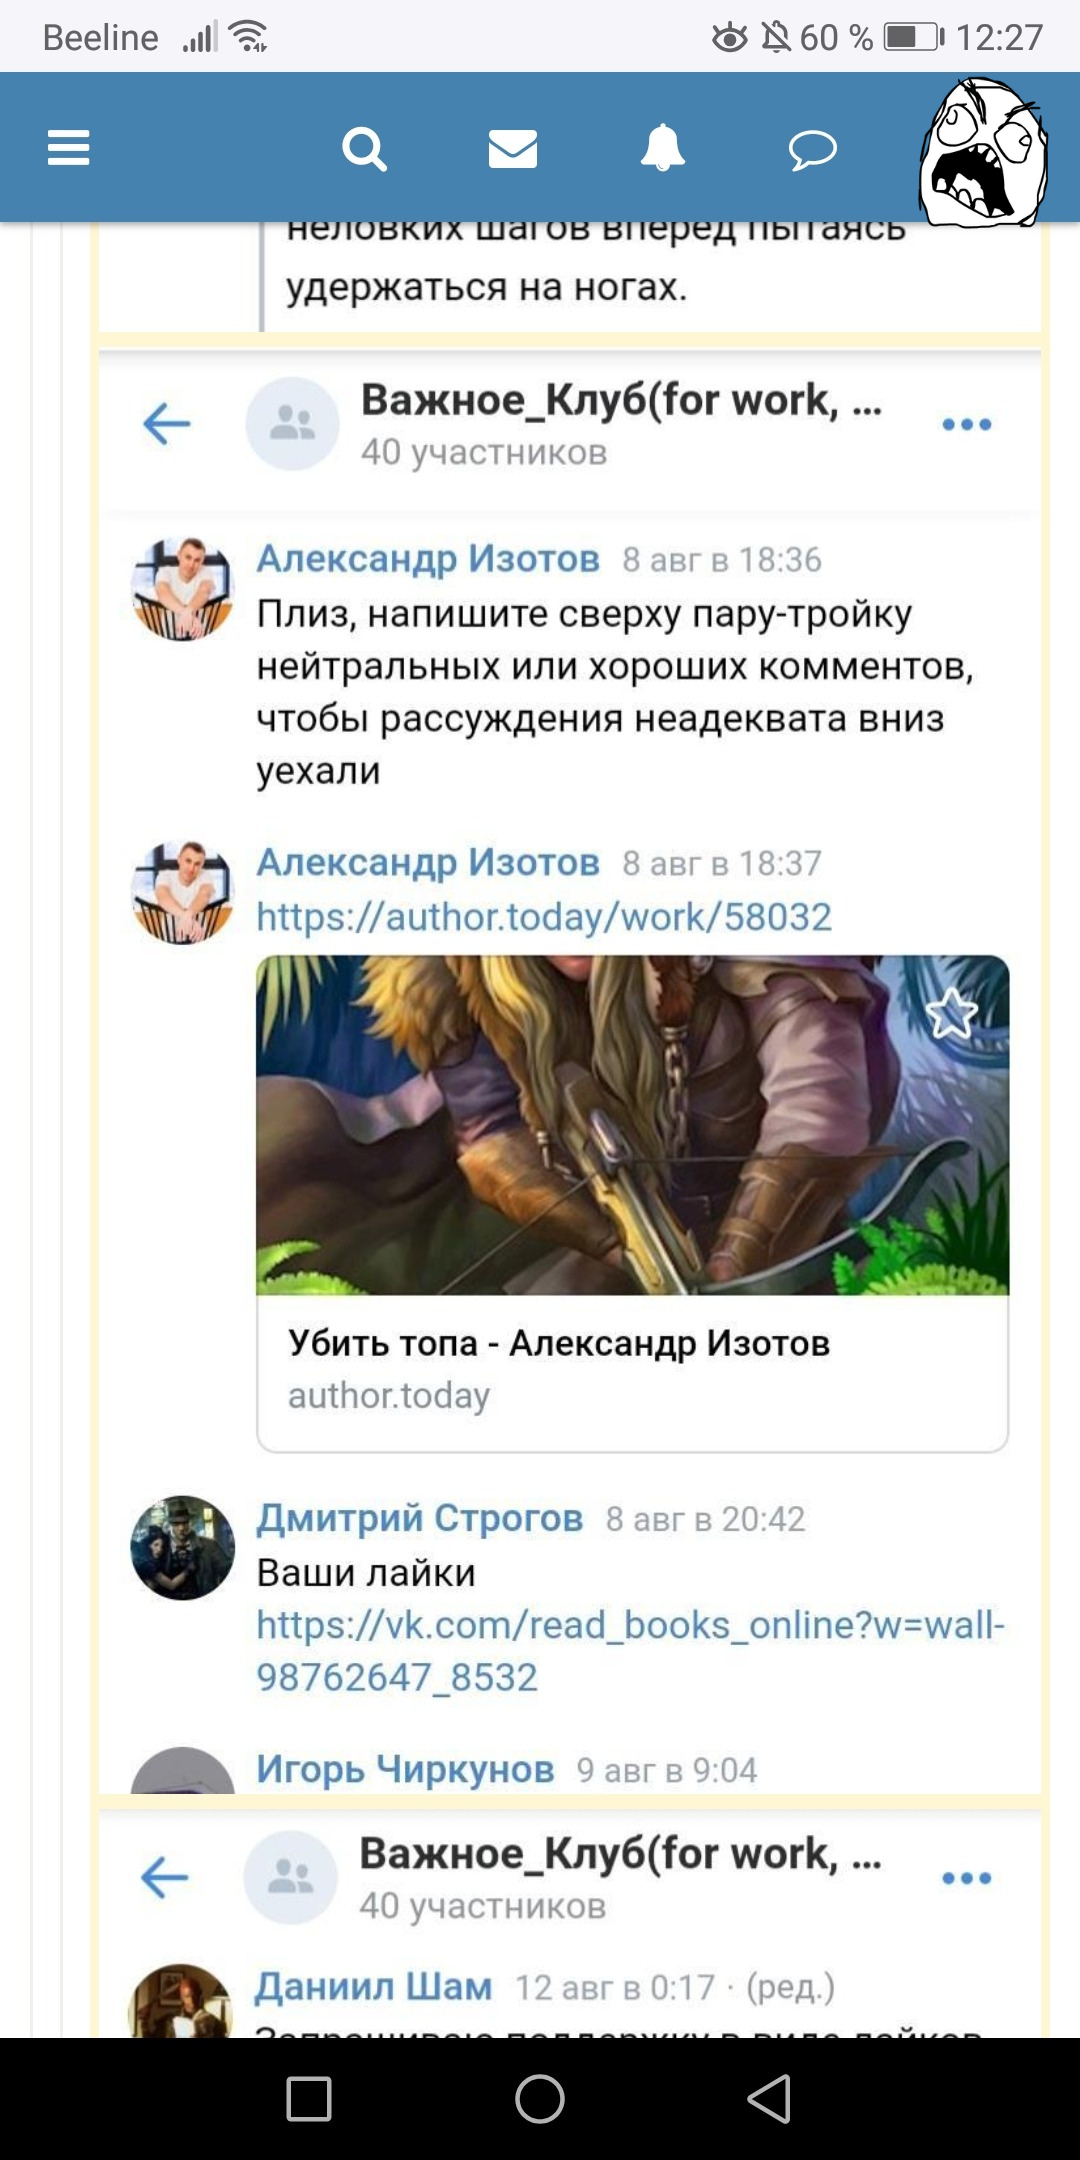Viewport: 1080px width, 2160px height.
Task: Open the rage face profile avatar
Action: (984, 152)
